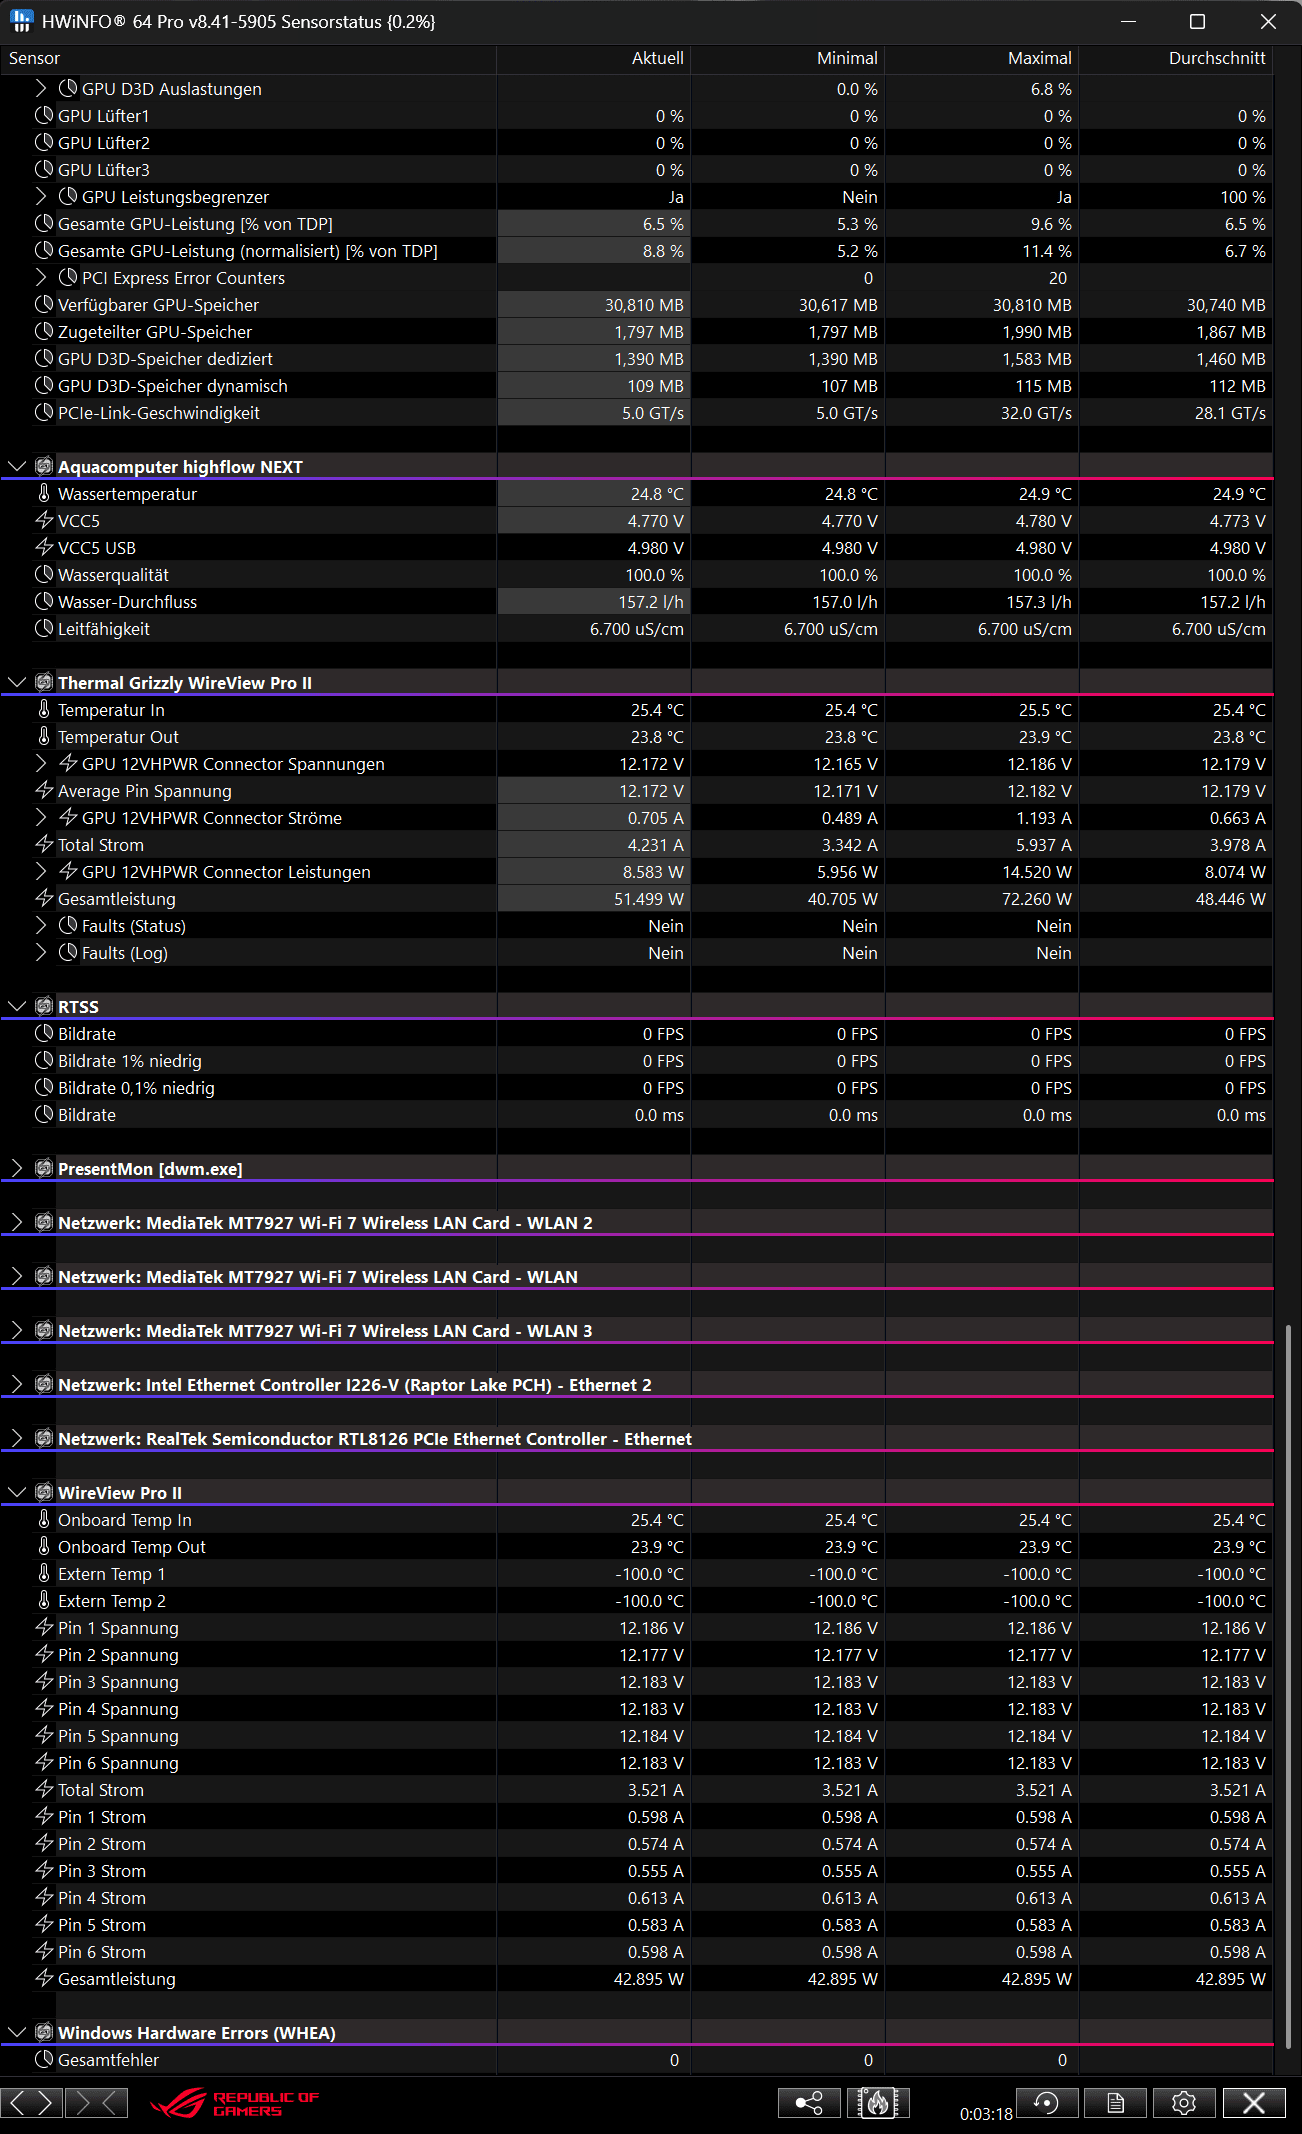Click the Minimal column header

[788, 58]
